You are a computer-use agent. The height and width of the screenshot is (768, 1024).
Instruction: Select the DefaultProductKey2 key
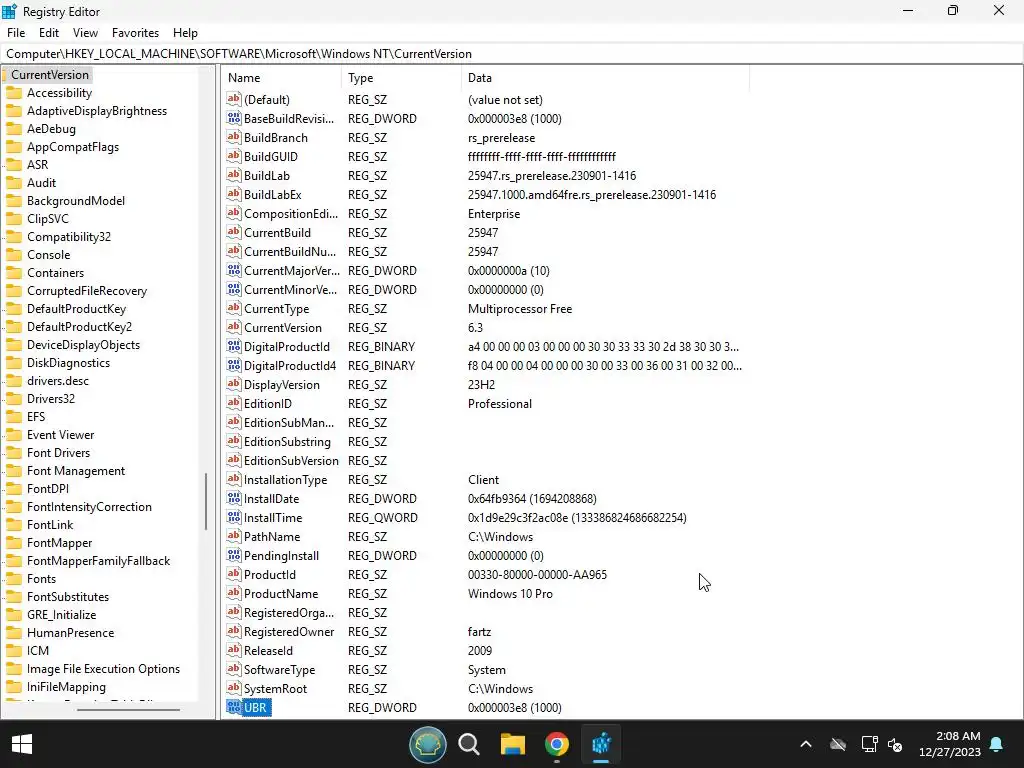(79, 327)
